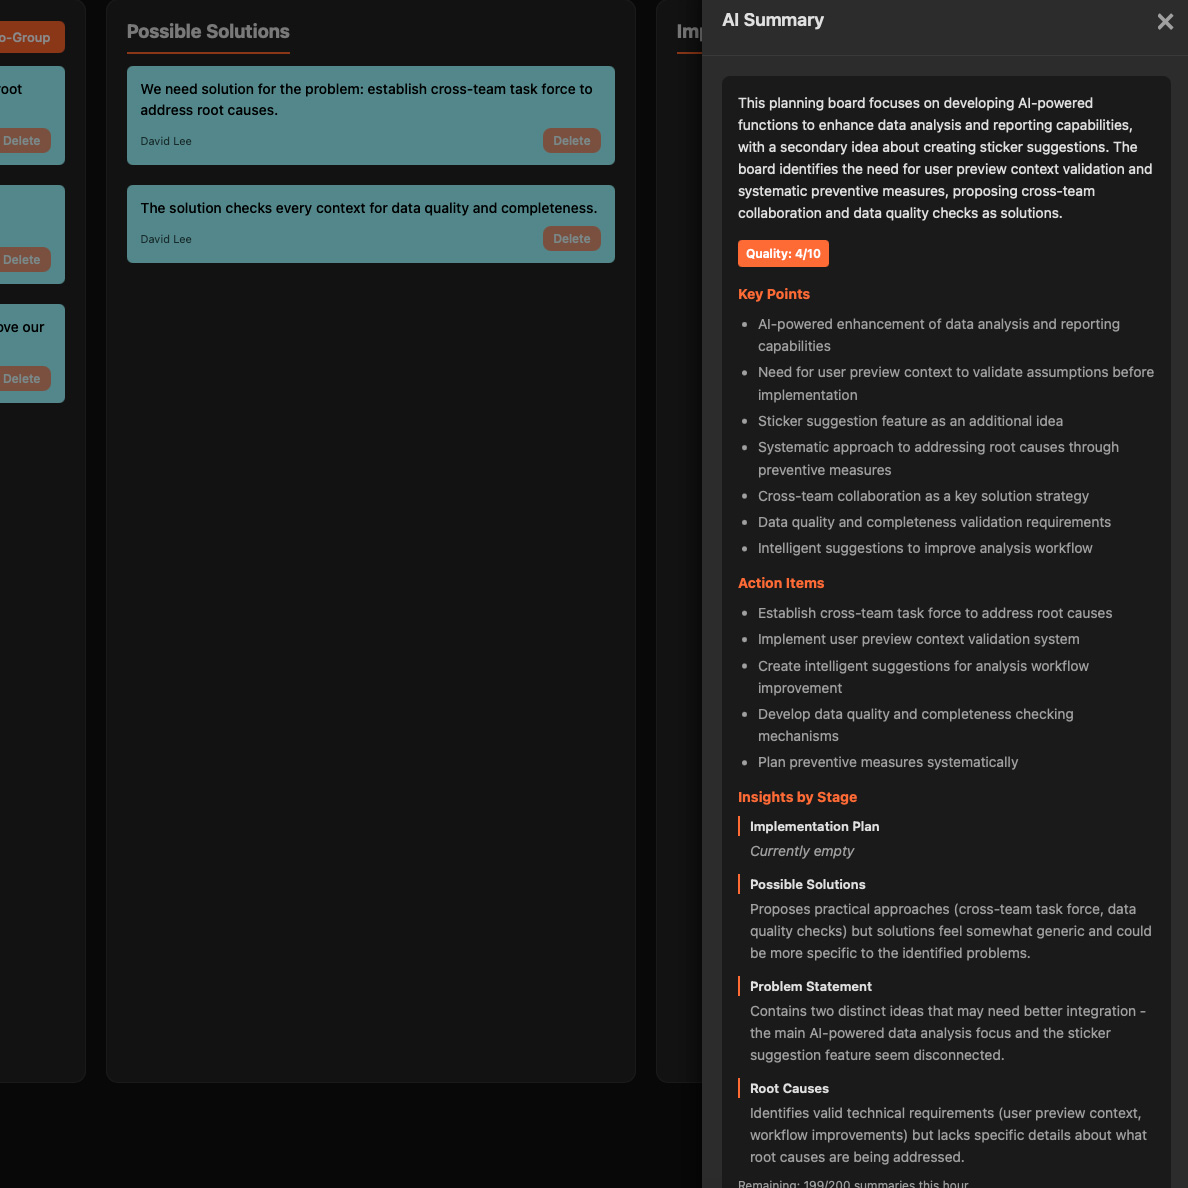Select the Possible Solutions column header

[208, 31]
